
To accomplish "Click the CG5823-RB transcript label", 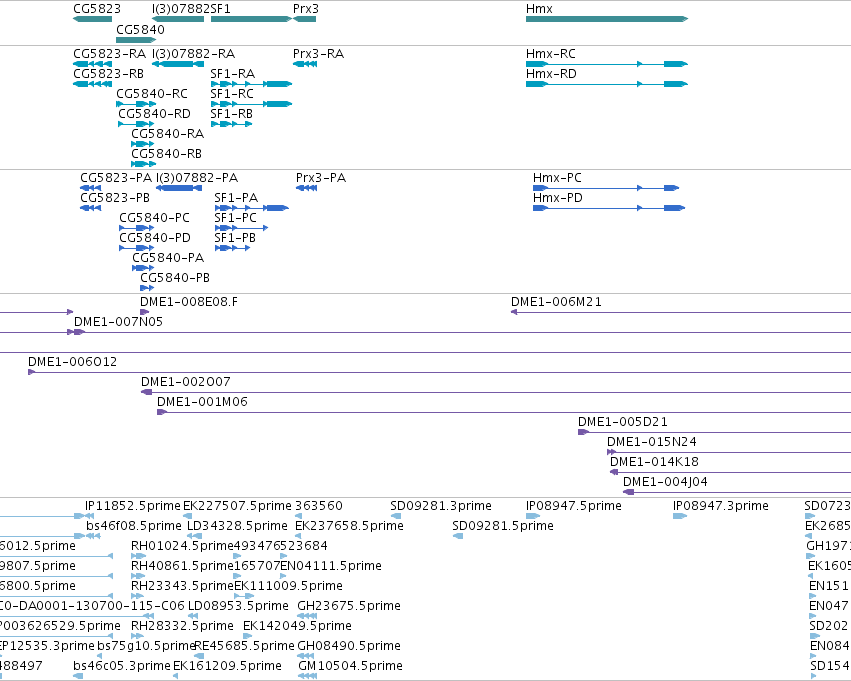I will 109,74.
